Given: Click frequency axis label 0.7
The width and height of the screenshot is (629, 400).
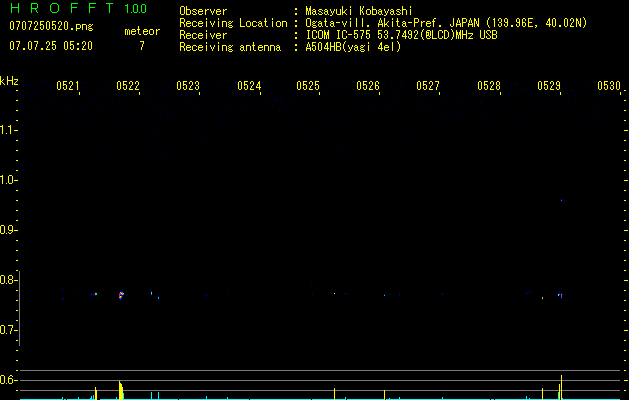Looking at the screenshot, I should (8, 330).
